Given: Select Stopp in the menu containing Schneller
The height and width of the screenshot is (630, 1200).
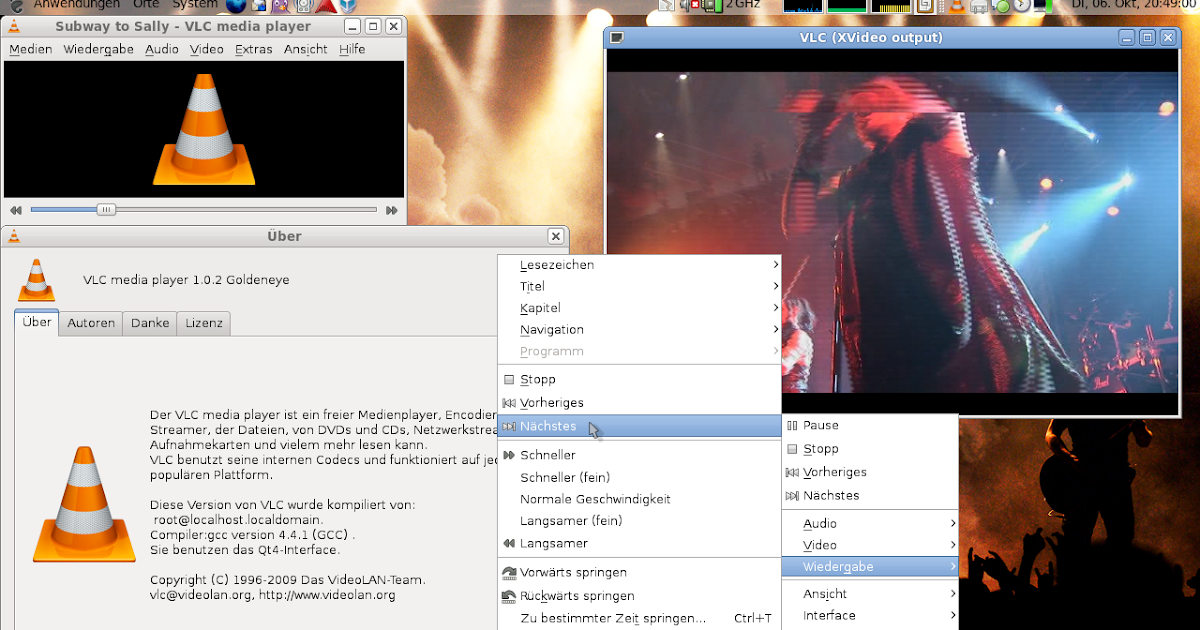Looking at the screenshot, I should [x=640, y=380].
